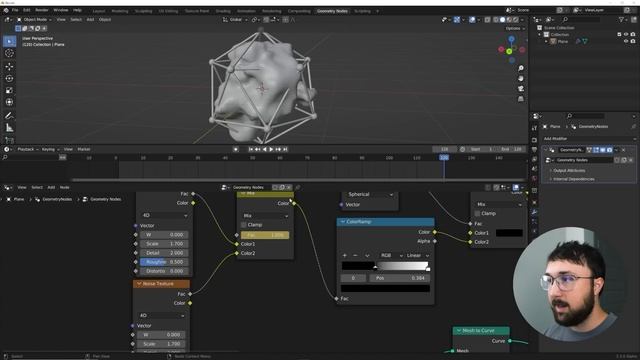Click Color1 black swatch in right Mix node
640x360 pixels.
[x=509, y=233]
